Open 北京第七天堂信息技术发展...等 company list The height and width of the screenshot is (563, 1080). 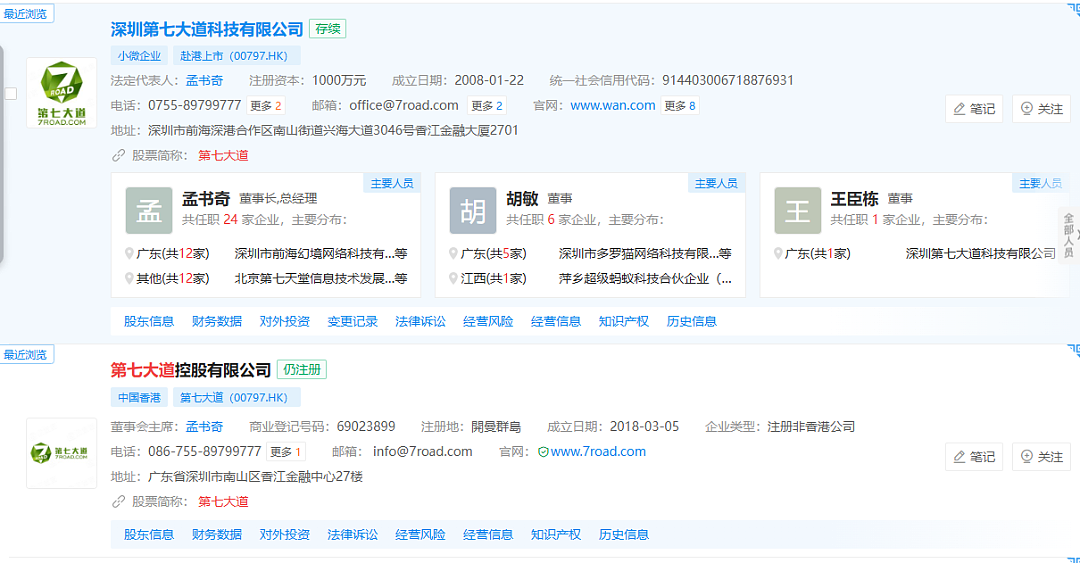[321, 278]
